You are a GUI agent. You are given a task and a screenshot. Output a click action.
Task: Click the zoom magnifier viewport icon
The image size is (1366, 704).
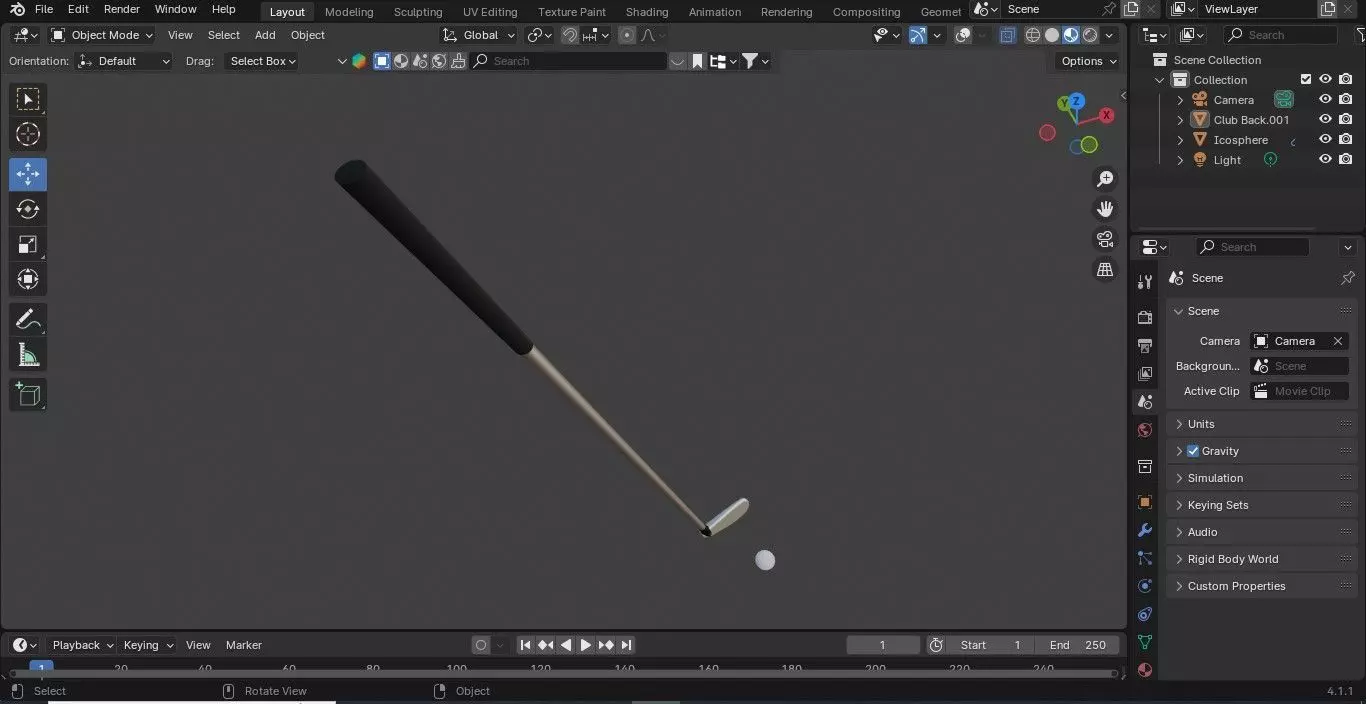click(x=1105, y=179)
